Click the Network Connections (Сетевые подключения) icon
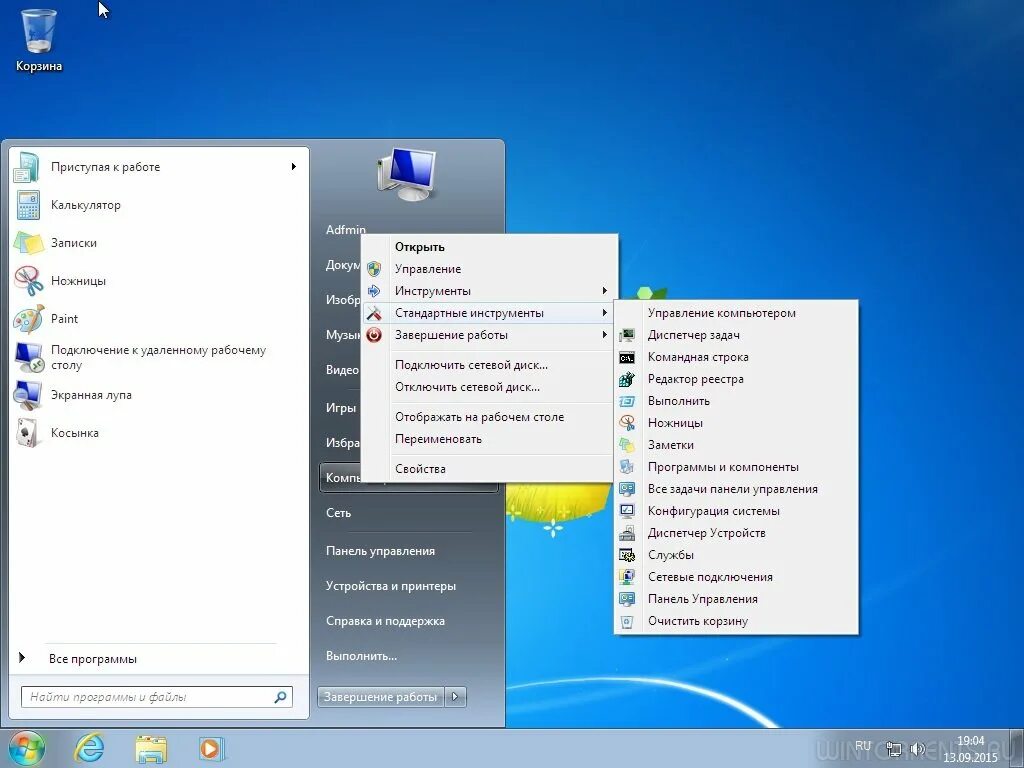The image size is (1024, 768). (x=627, y=577)
